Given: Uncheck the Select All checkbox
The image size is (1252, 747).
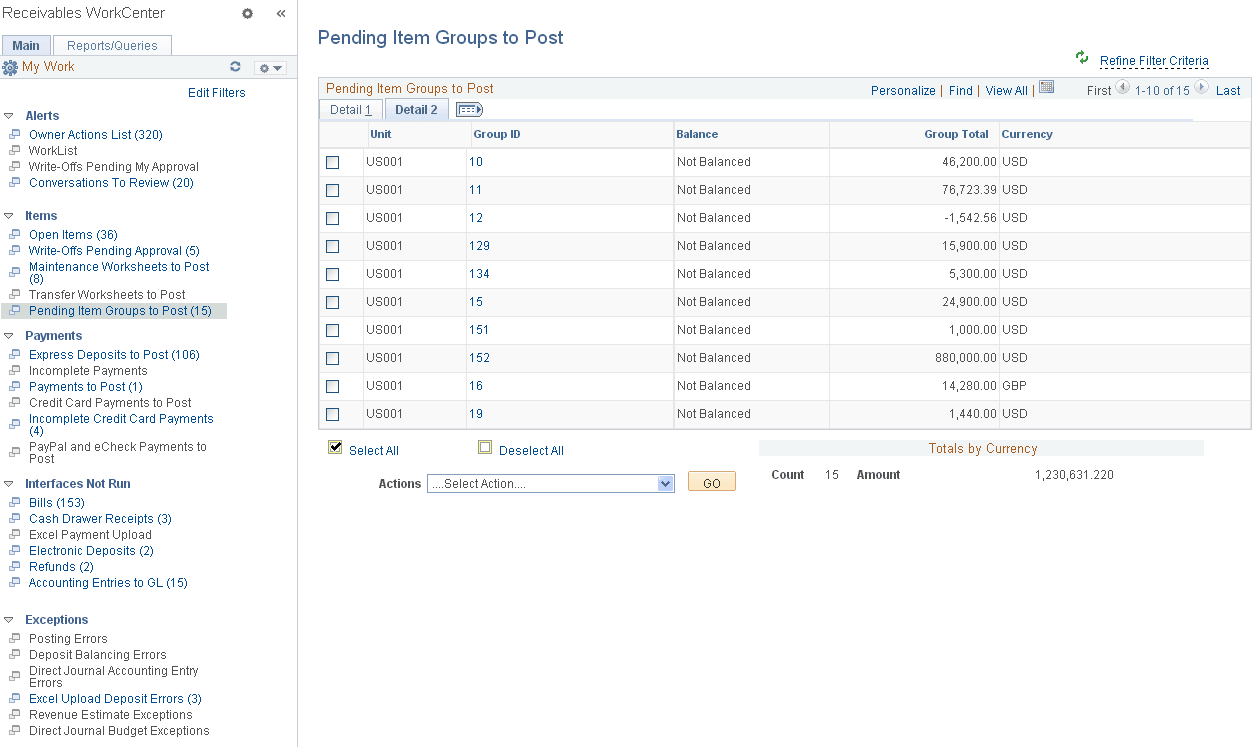Looking at the screenshot, I should 335,447.
